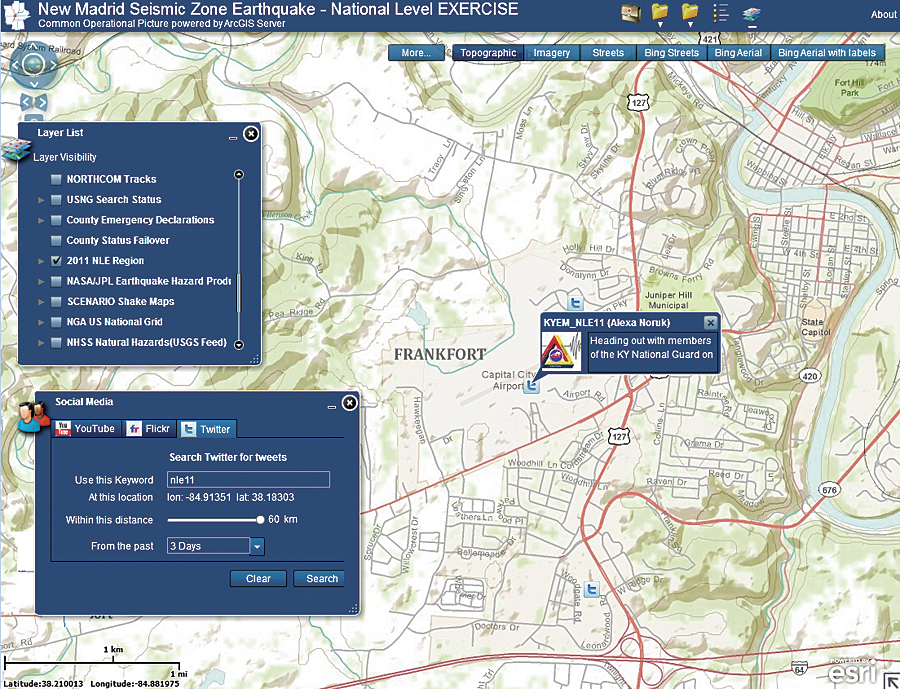Open the briefcase emergency kit tool
This screenshot has height=689, width=900.
point(631,13)
